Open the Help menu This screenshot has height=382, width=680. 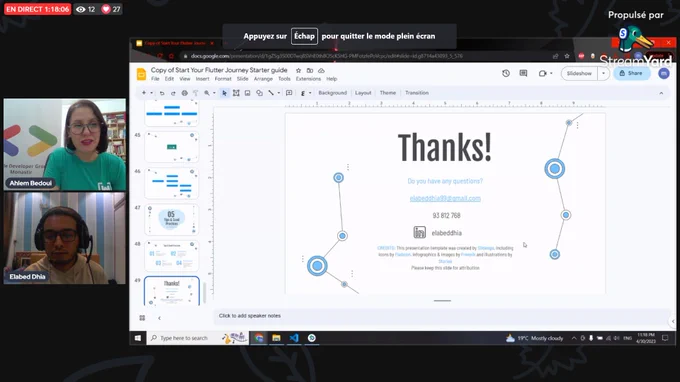point(332,79)
